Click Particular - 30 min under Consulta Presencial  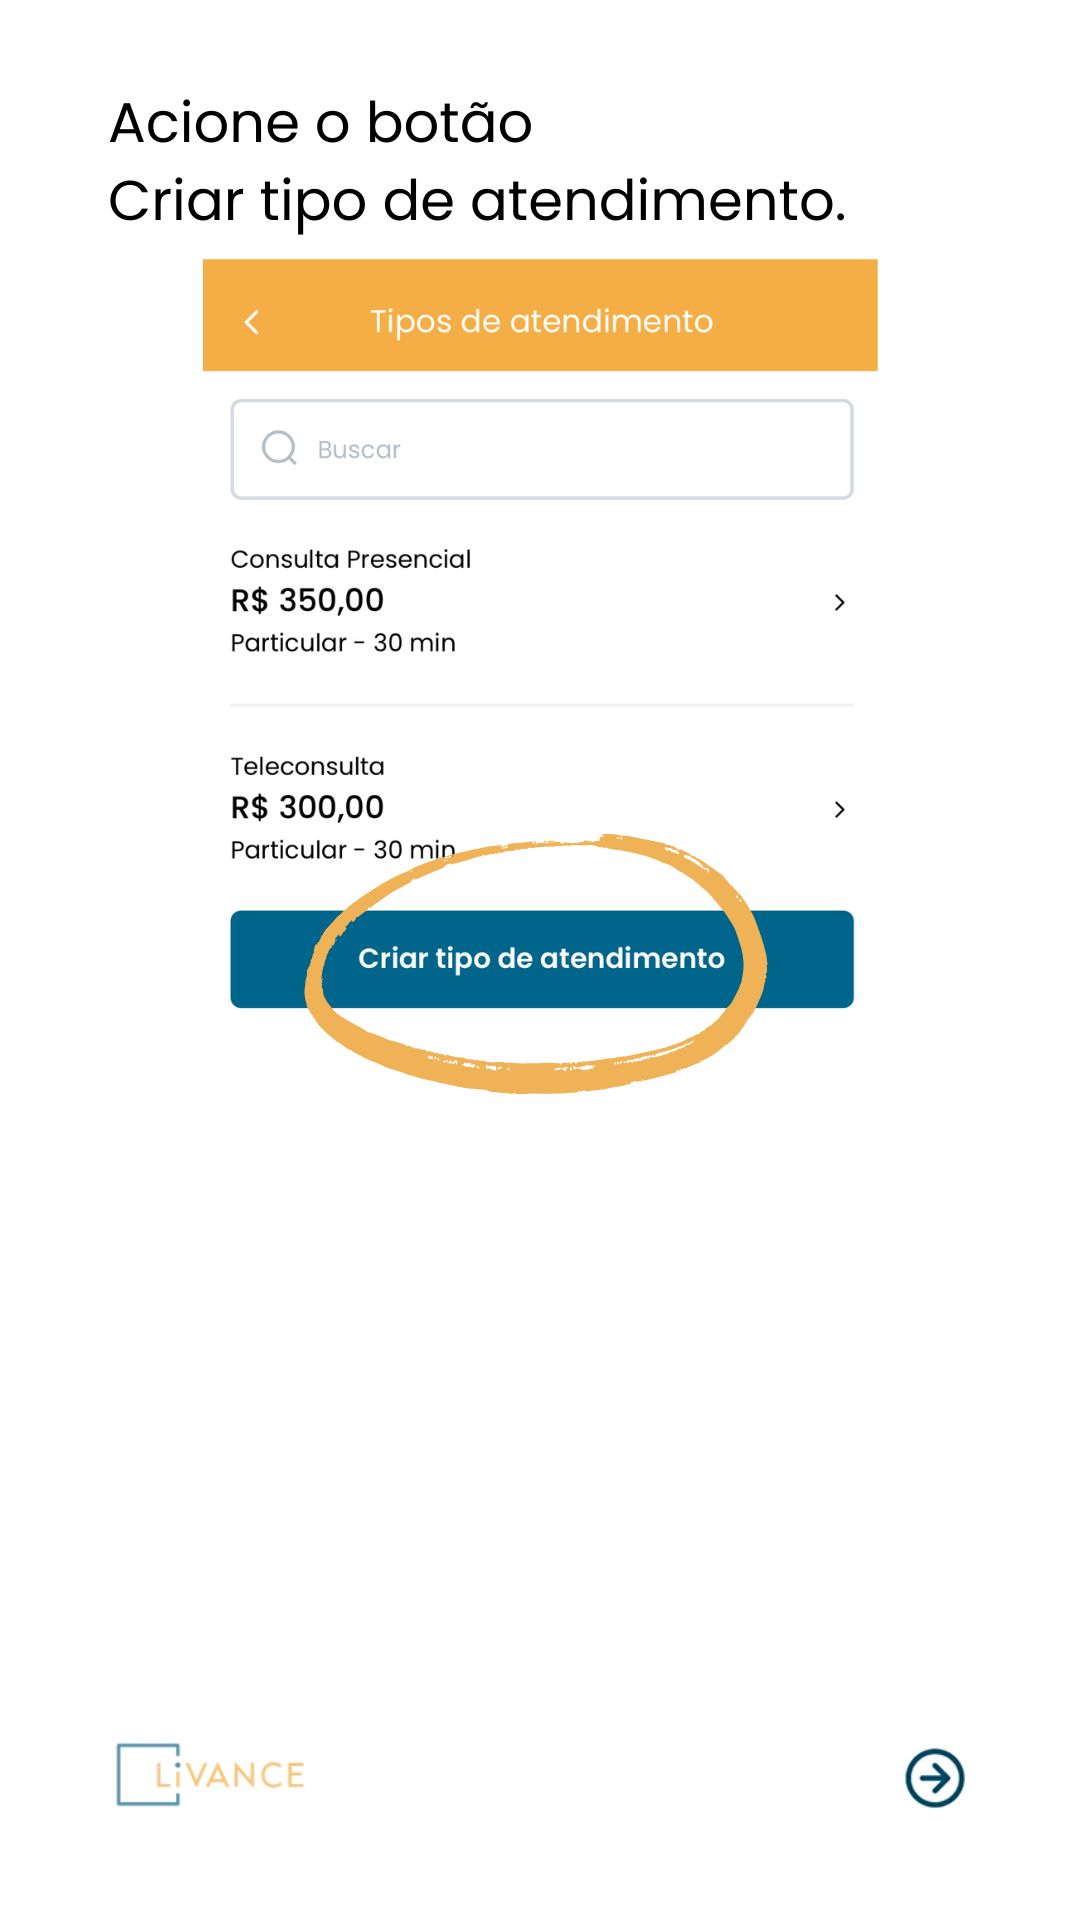(x=343, y=643)
